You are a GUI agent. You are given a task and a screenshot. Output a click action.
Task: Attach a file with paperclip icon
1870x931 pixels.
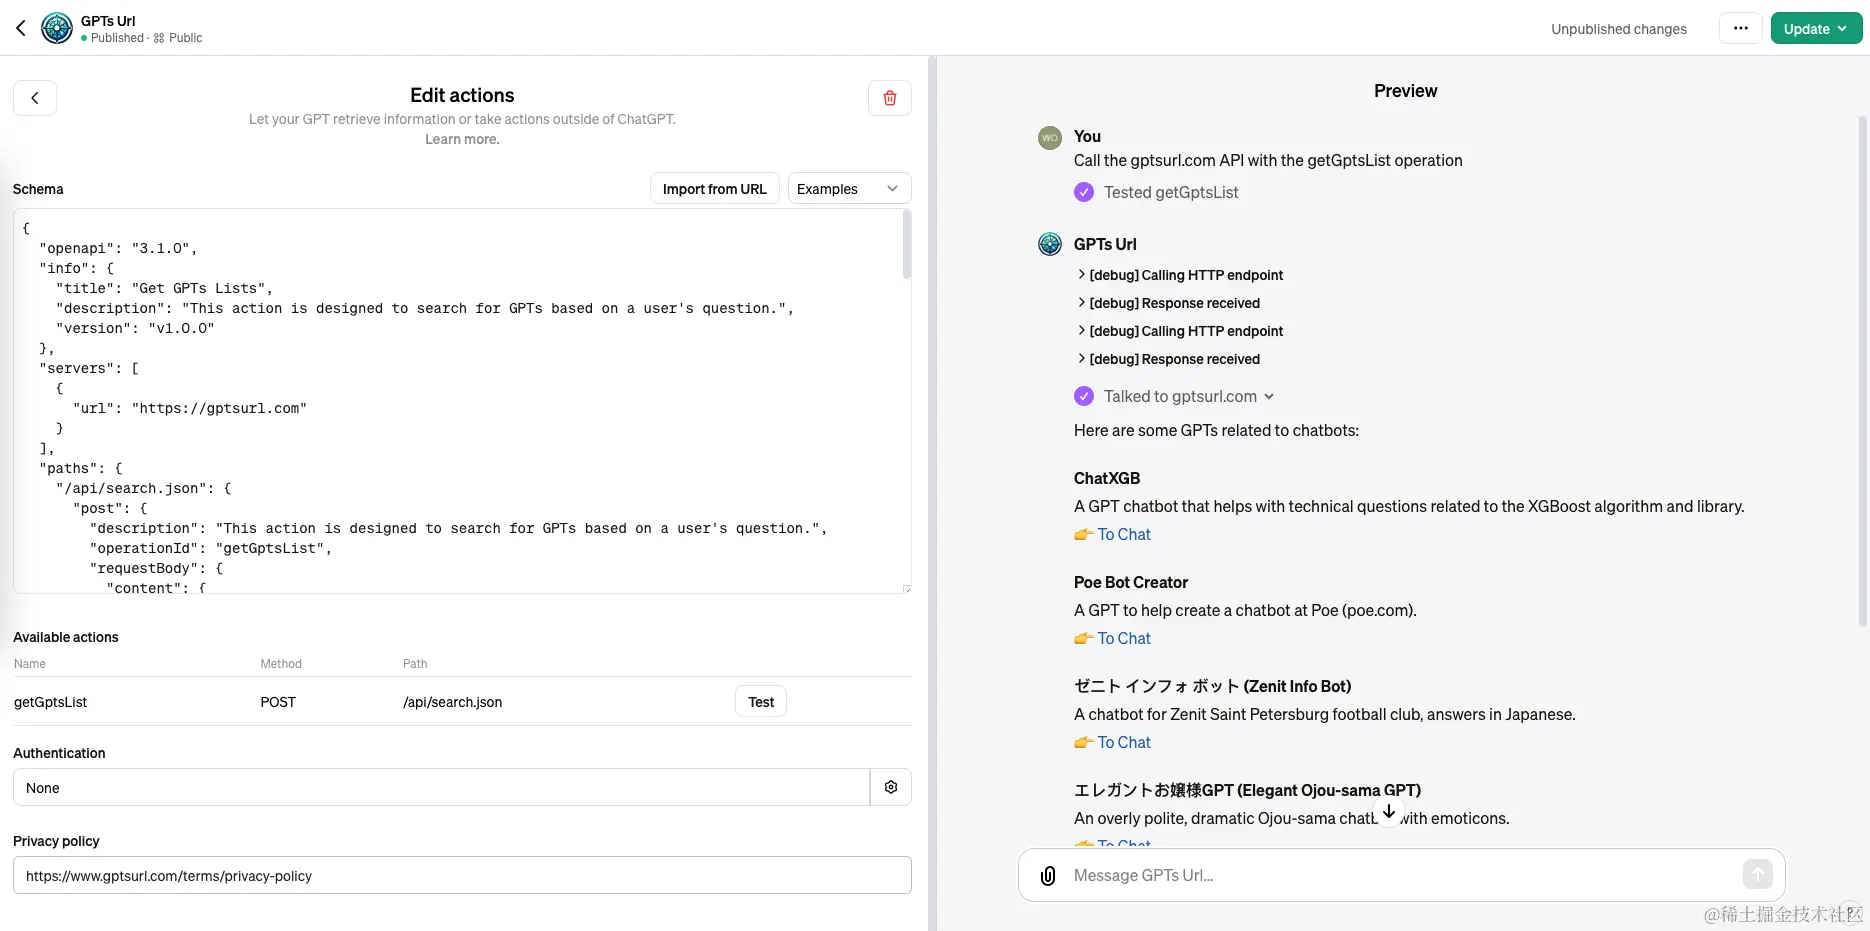pos(1048,876)
